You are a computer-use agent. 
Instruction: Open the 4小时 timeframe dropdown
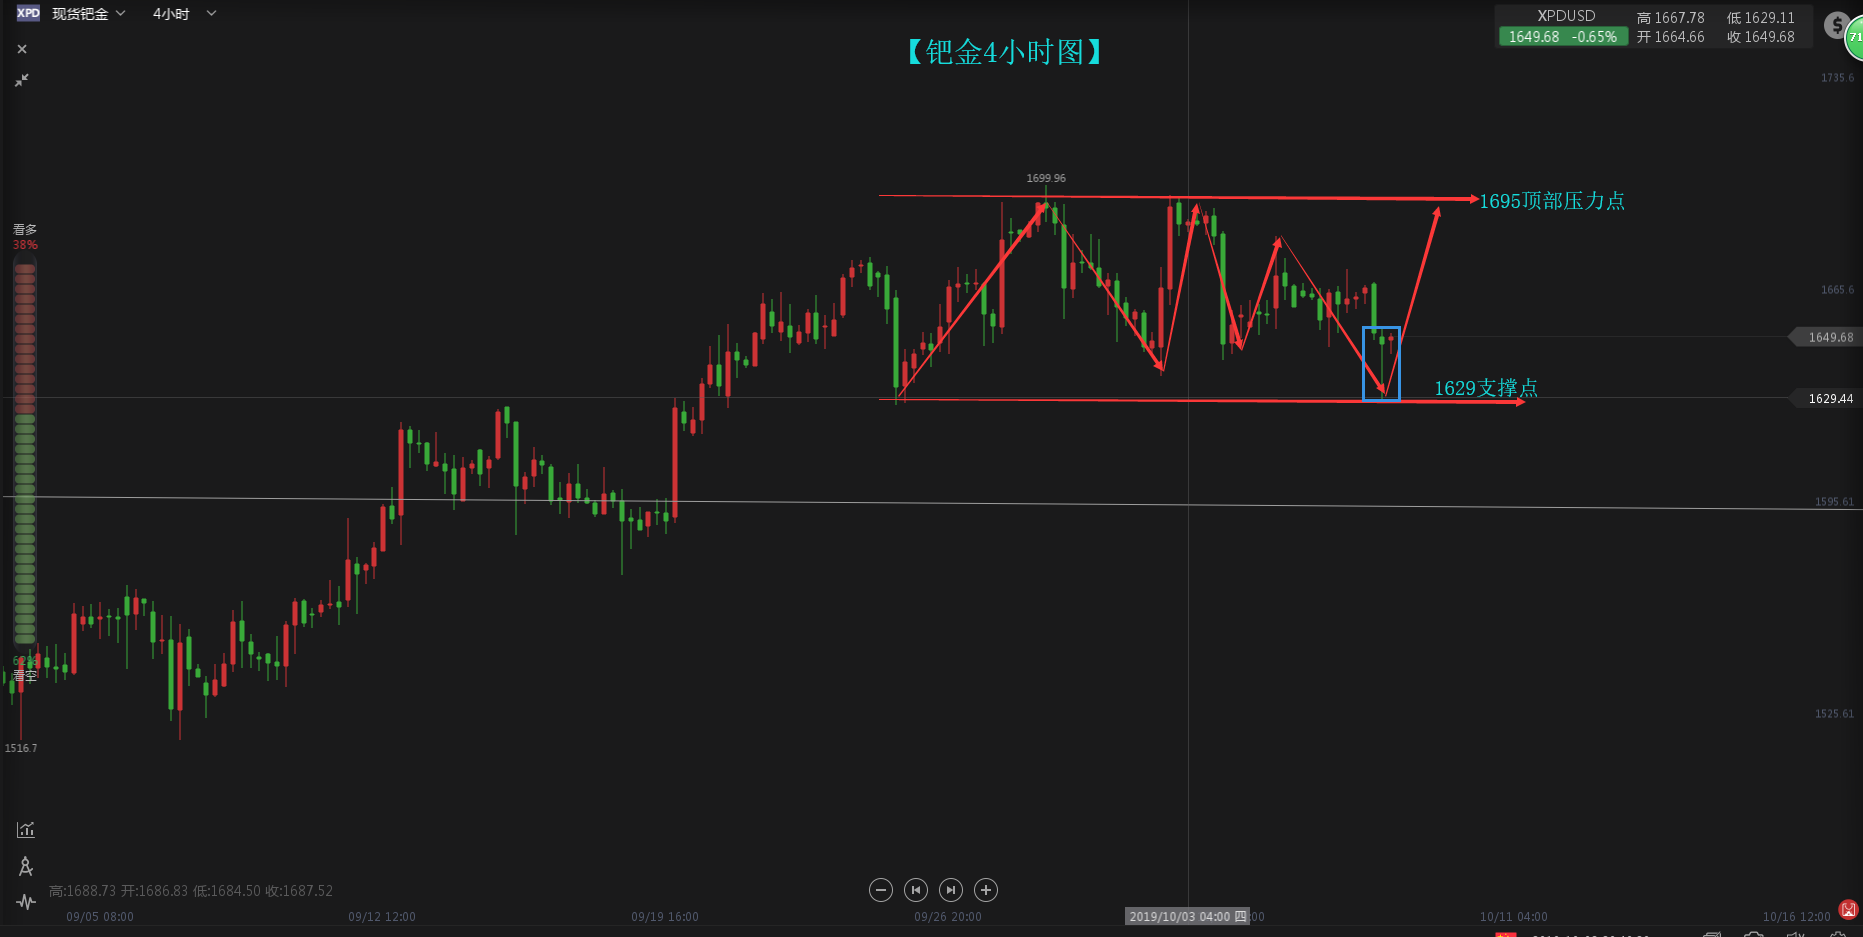(184, 14)
